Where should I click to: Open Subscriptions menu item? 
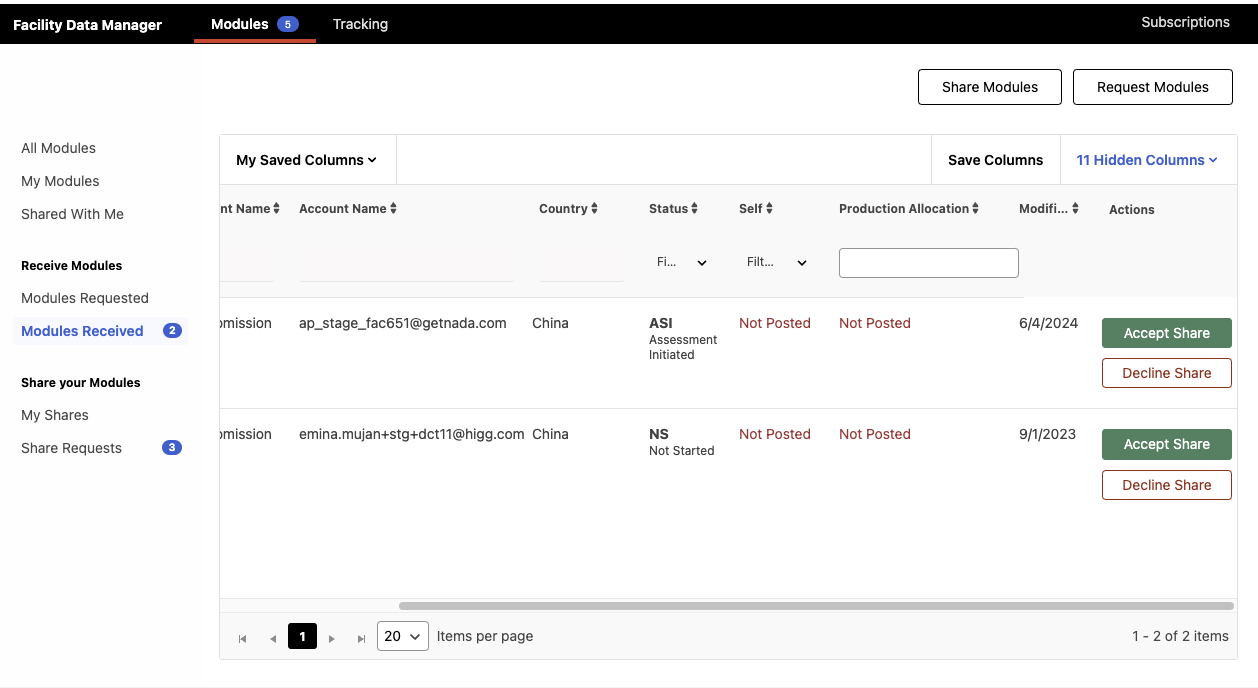[1185, 22]
